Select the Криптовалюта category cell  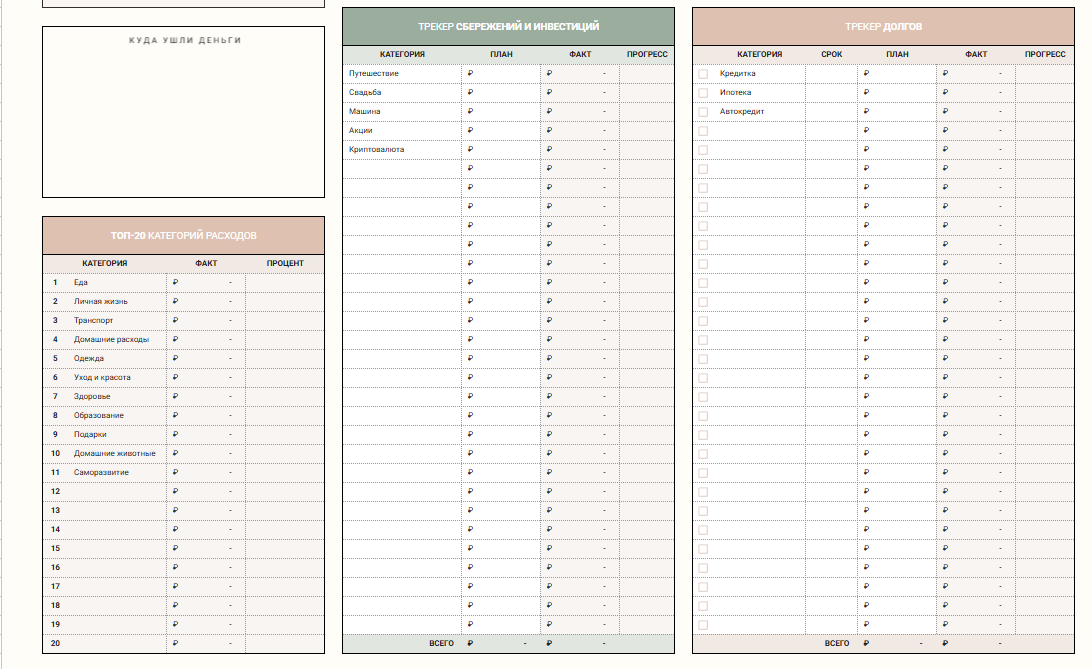tap(401, 150)
